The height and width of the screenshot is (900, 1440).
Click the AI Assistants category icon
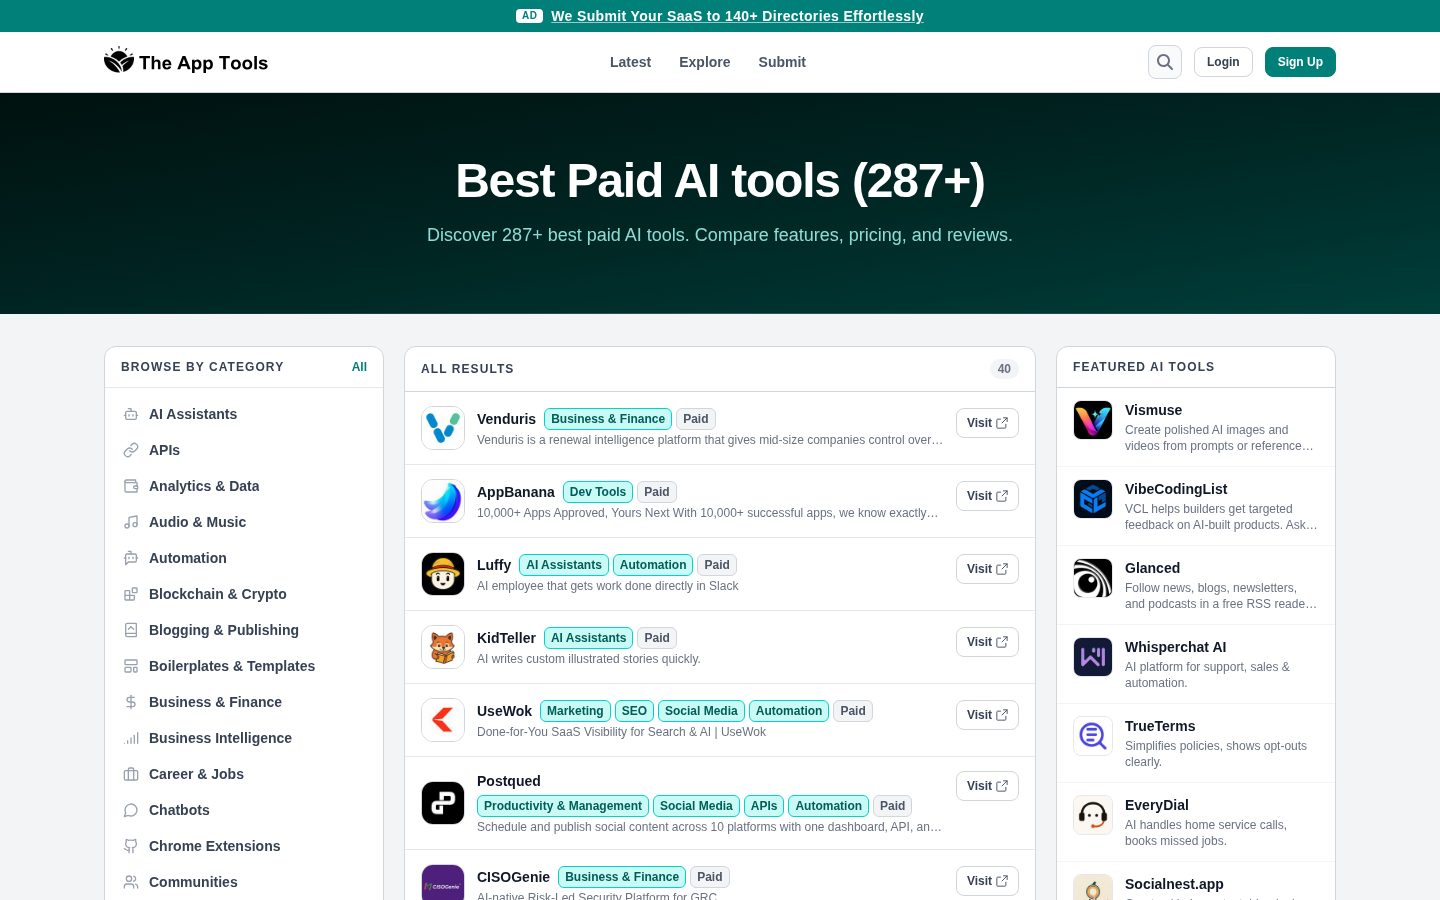click(131, 414)
